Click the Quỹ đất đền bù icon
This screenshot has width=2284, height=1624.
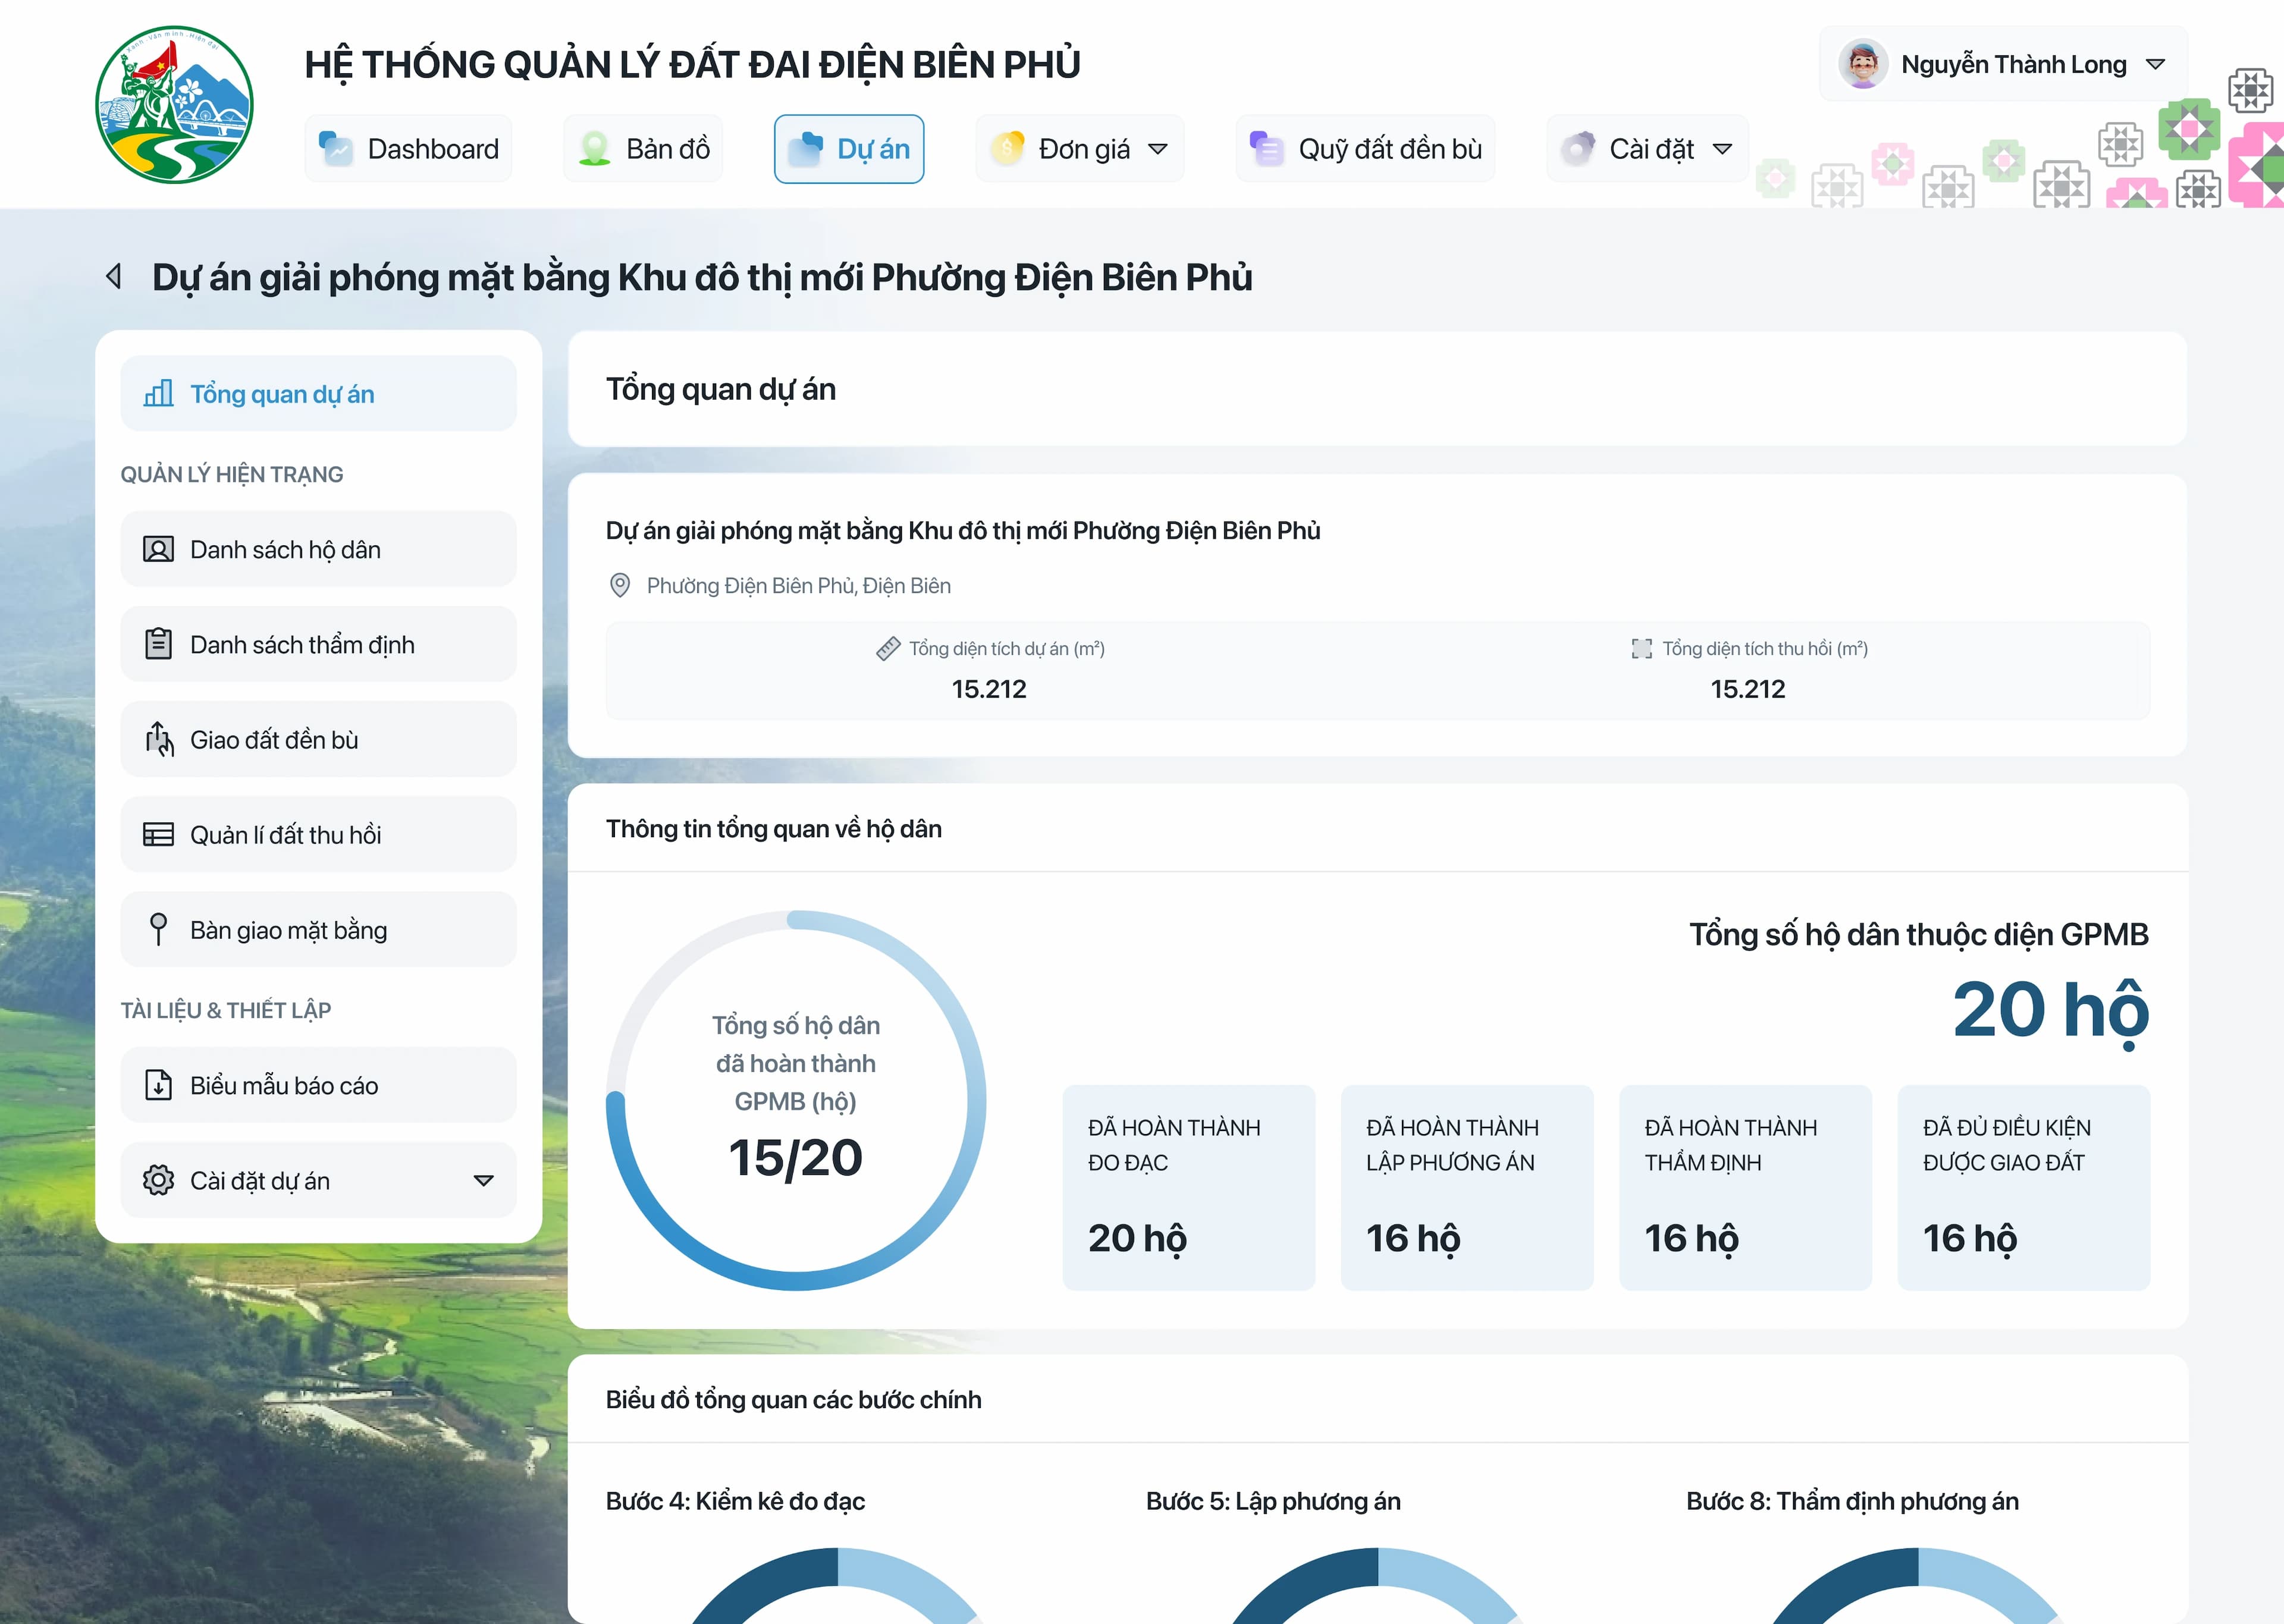coord(1266,149)
